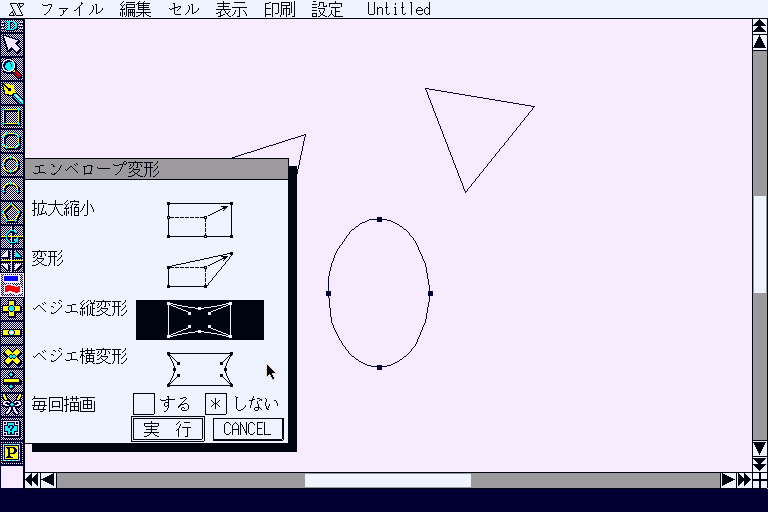Click the D icon atop toolbox

point(12,25)
